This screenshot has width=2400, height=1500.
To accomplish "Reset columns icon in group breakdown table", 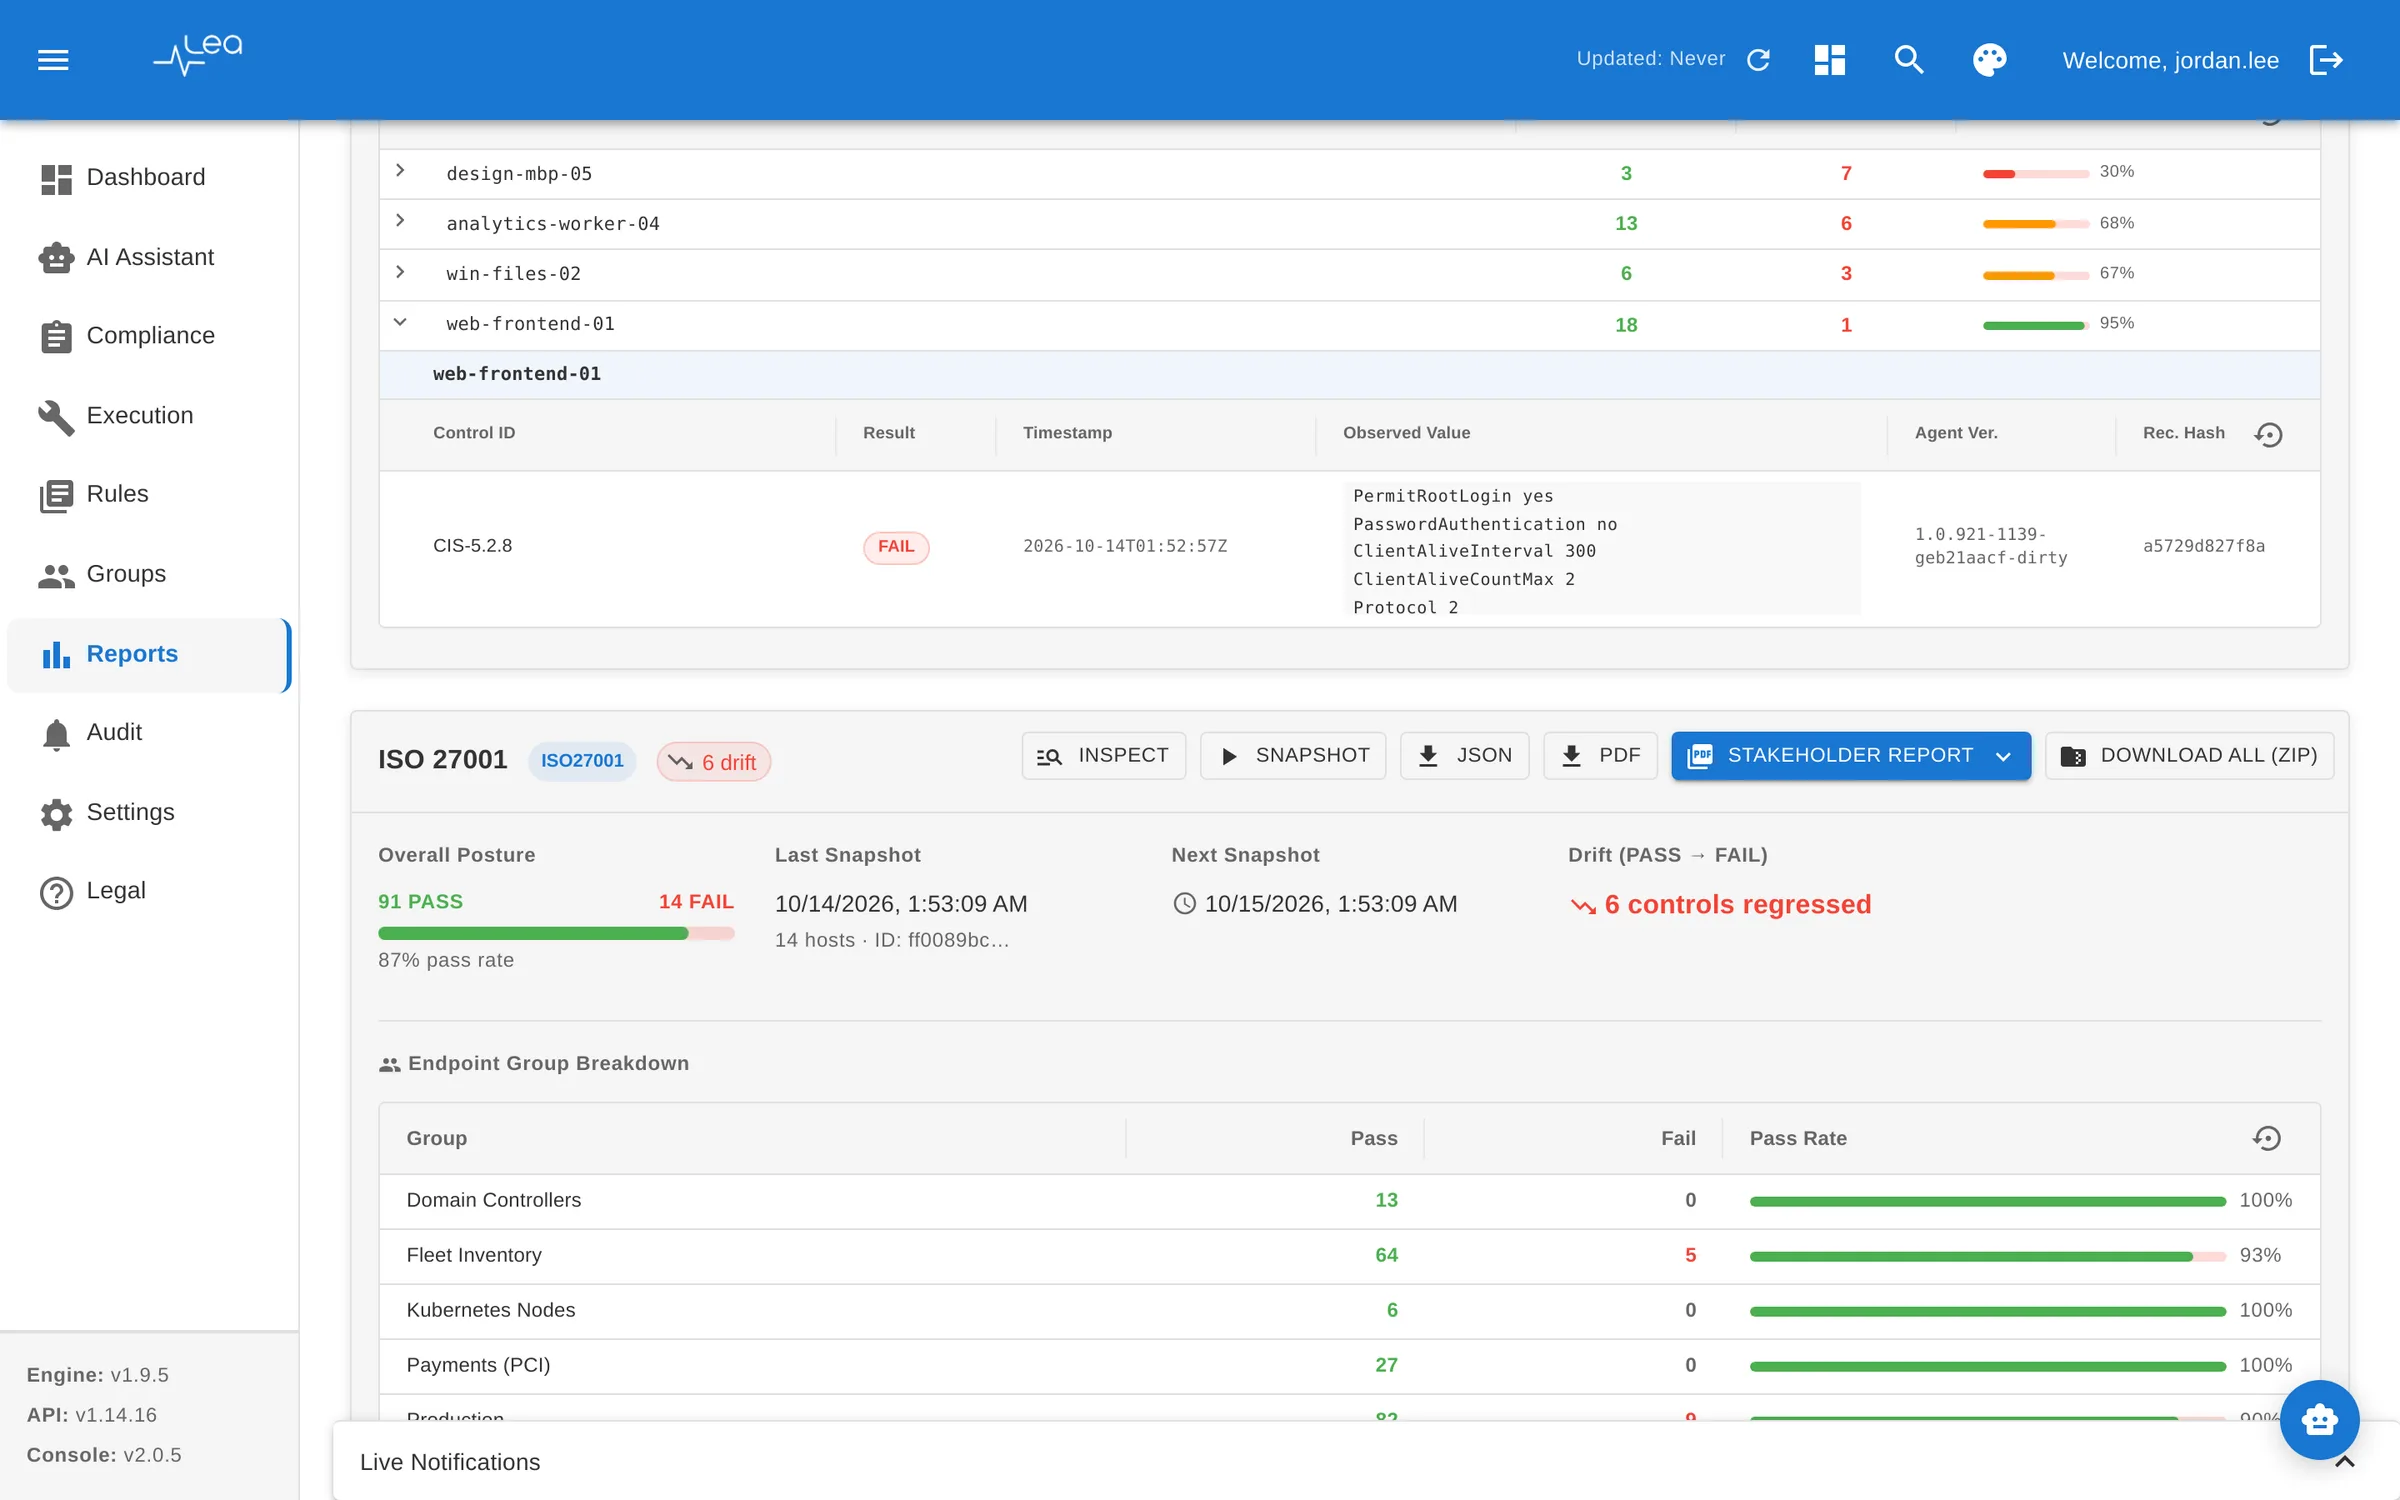I will pos(2267,1138).
